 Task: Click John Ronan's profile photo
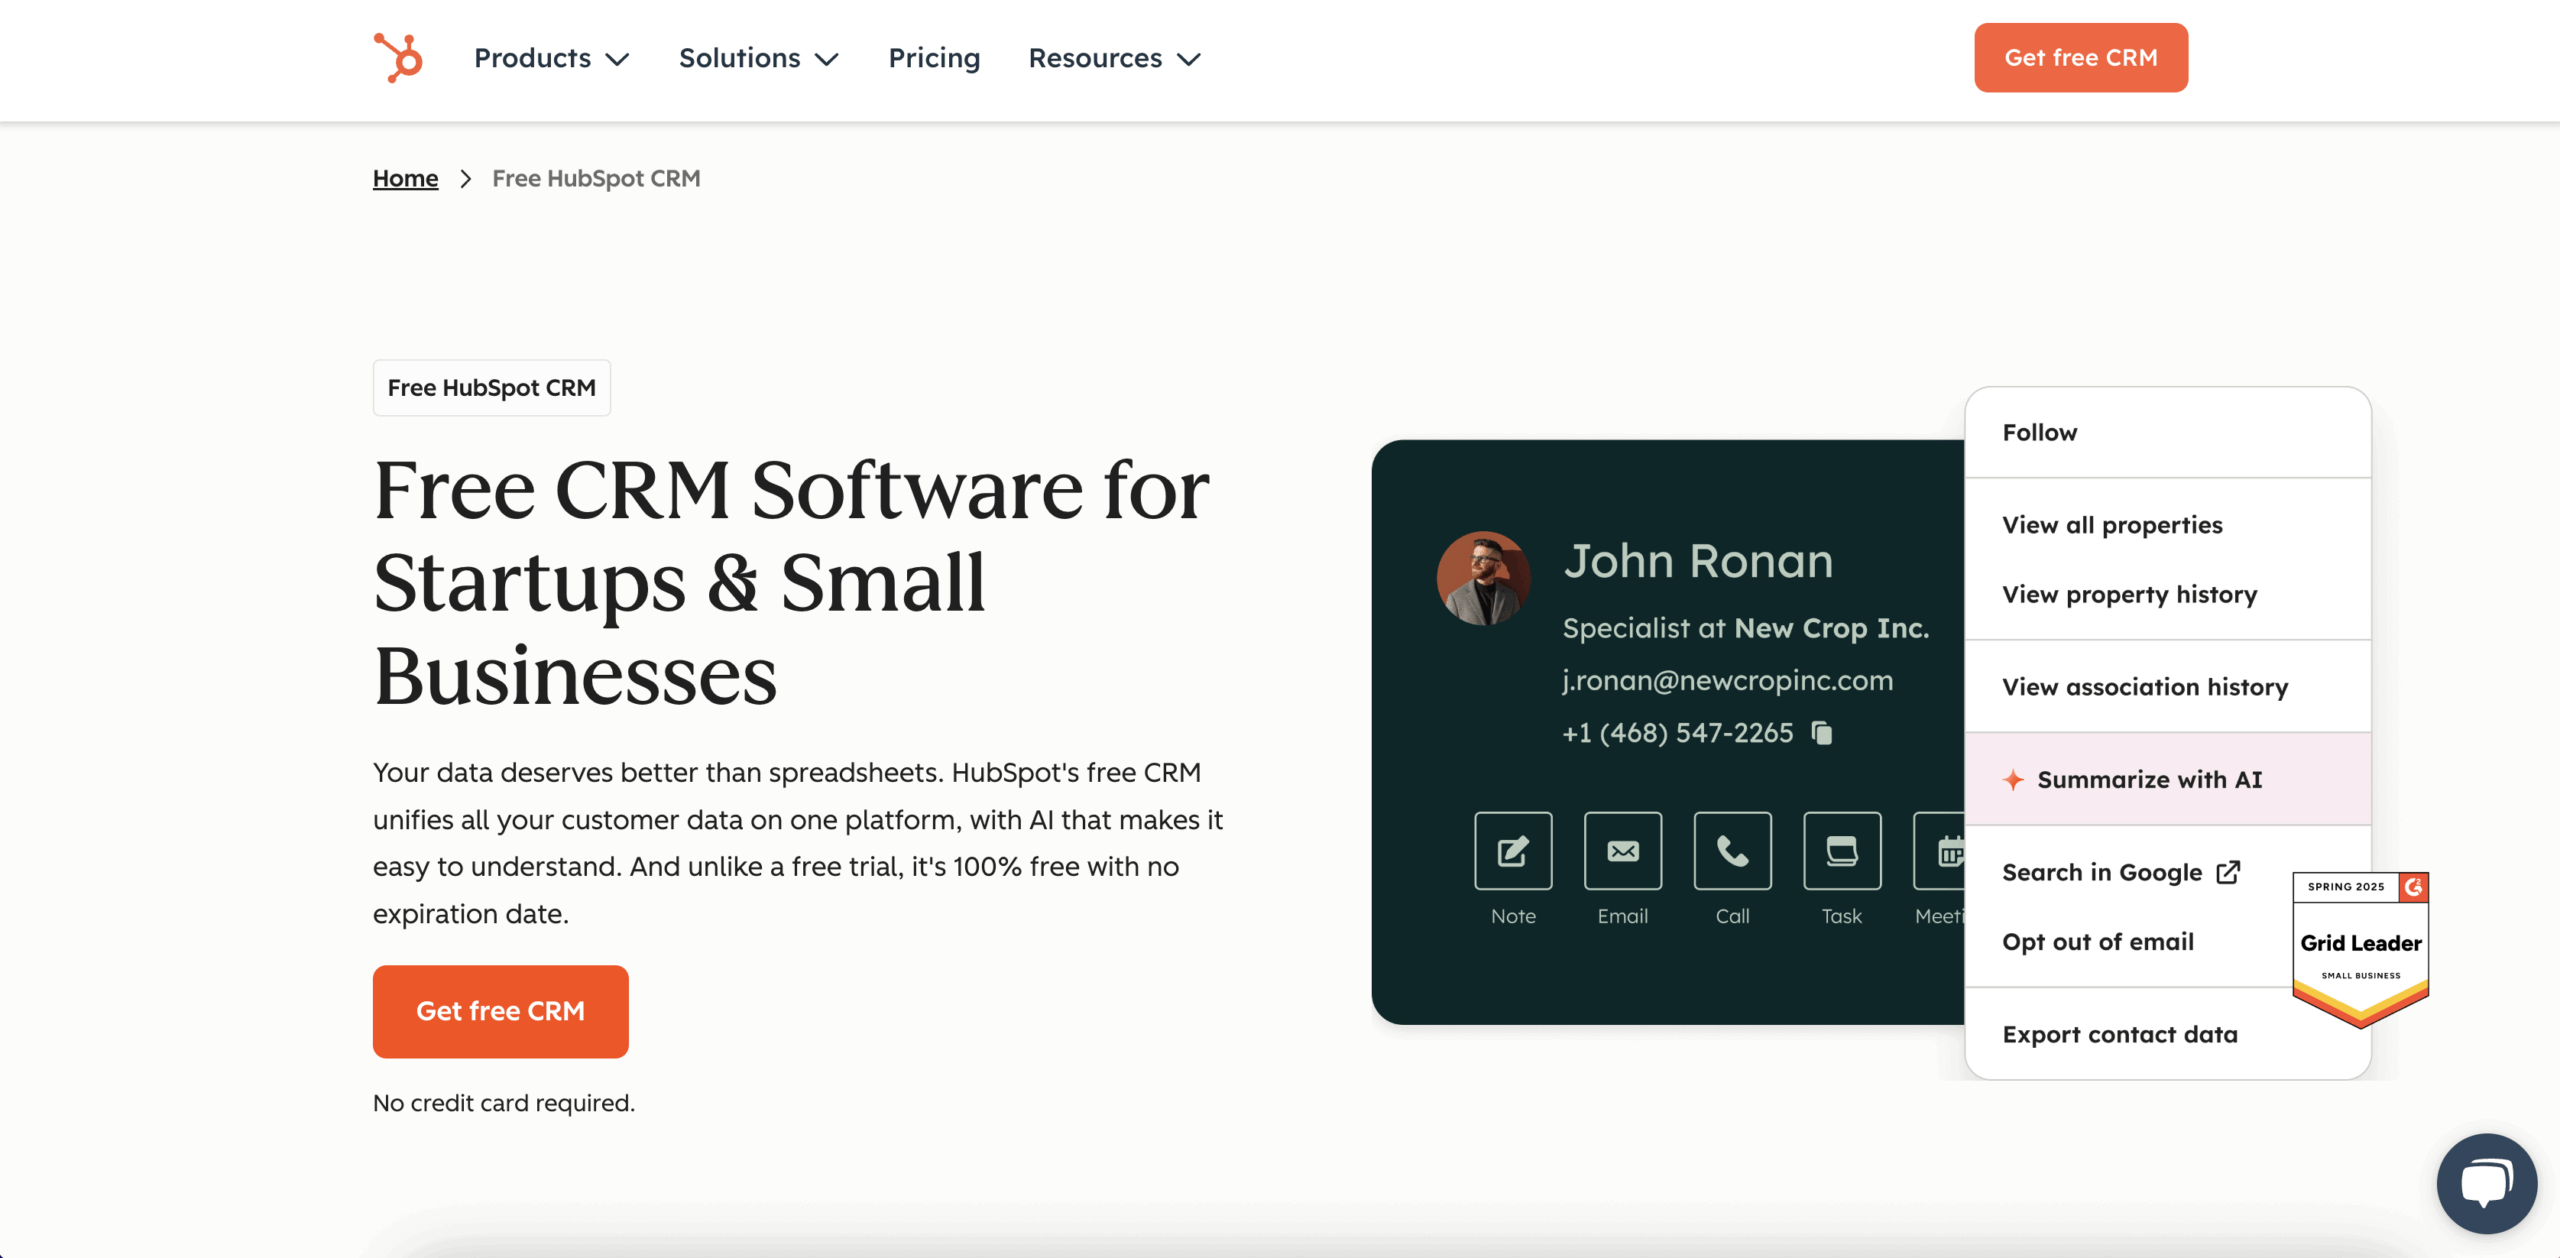[x=1483, y=578]
